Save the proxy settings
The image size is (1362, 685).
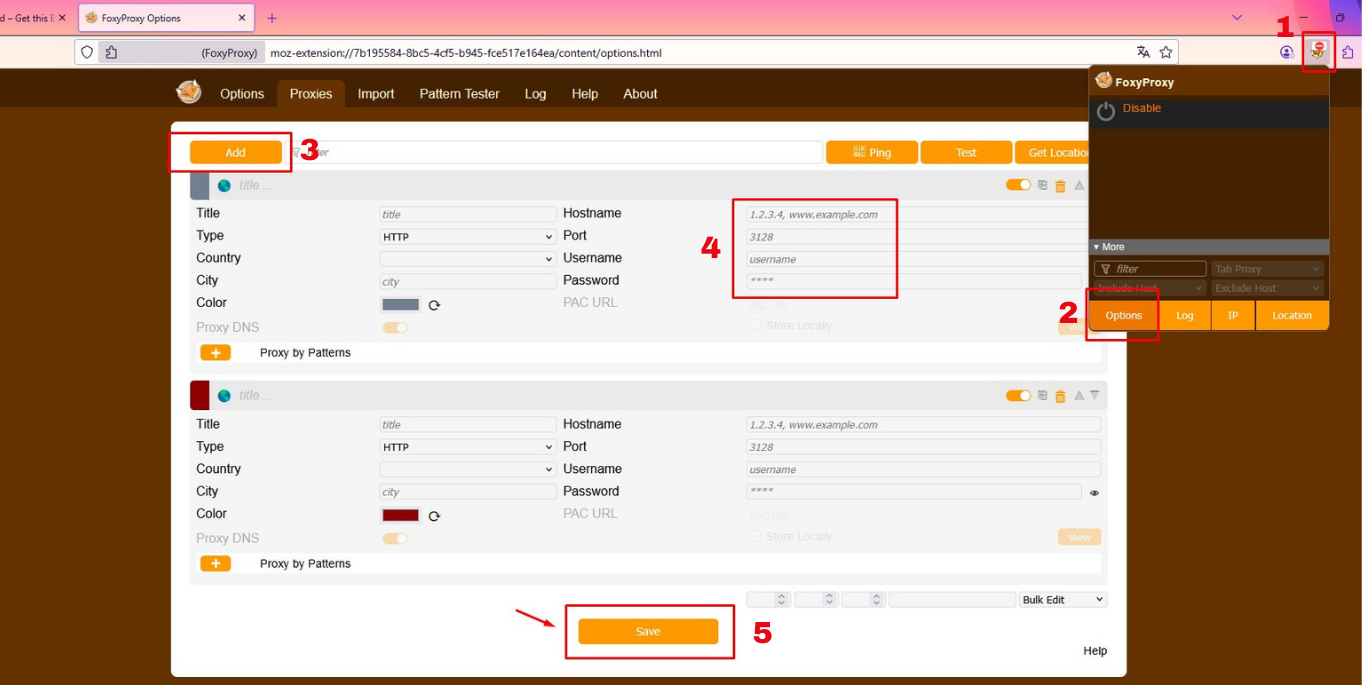[648, 631]
